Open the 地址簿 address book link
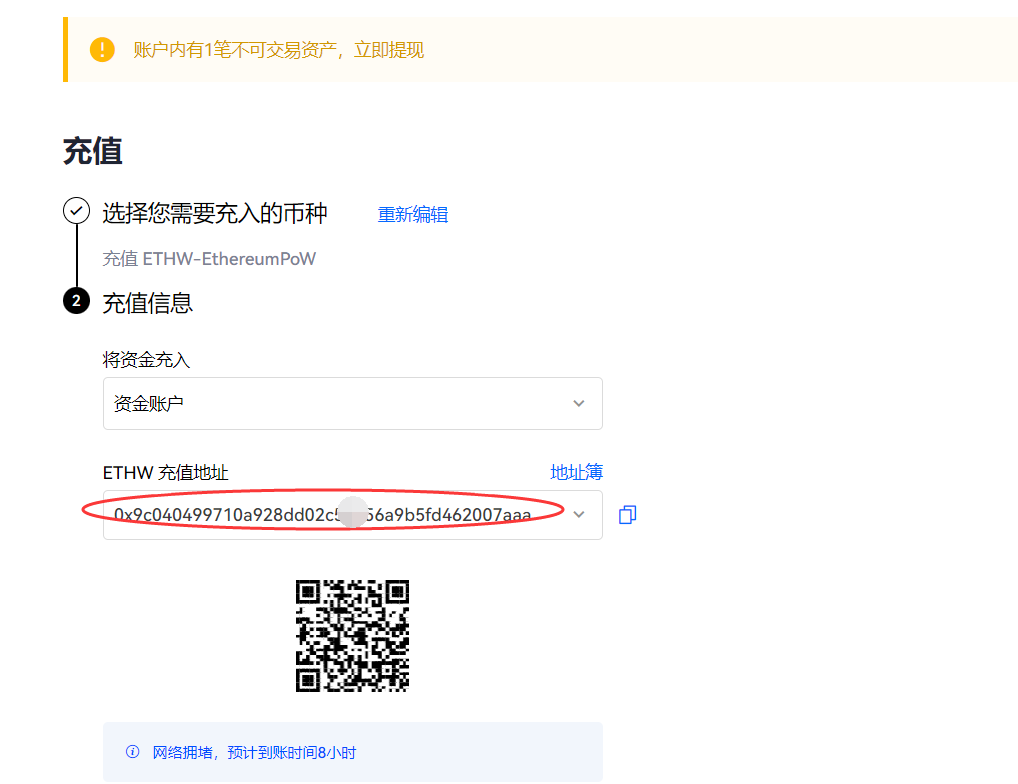Viewport: 1018px width, 784px height. tap(576, 472)
